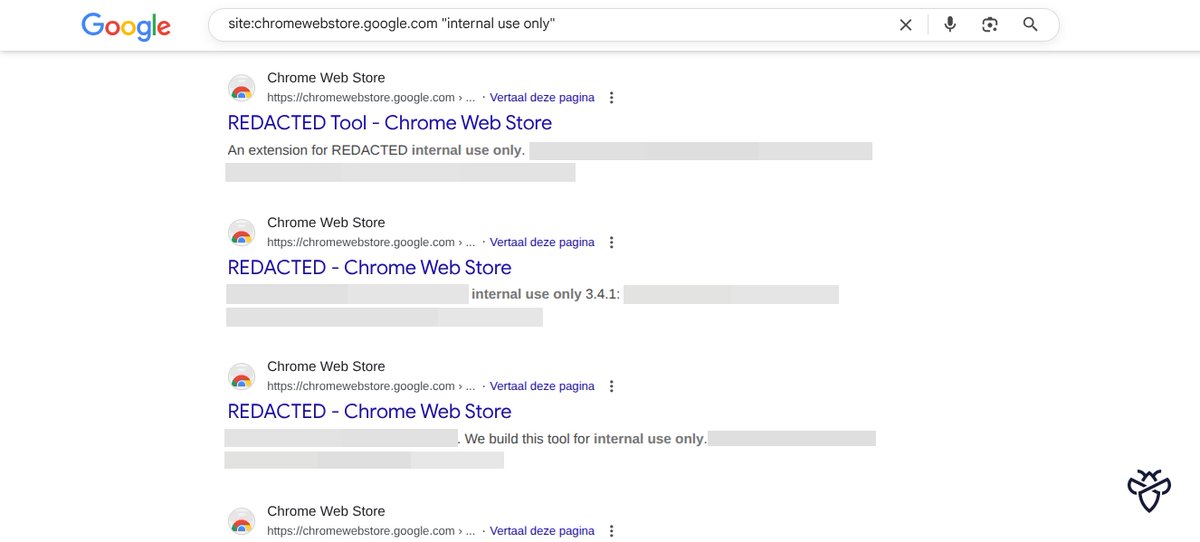Click chromewebstore URL under first result's site name
The height and width of the screenshot is (542, 1200).
[x=371, y=98]
